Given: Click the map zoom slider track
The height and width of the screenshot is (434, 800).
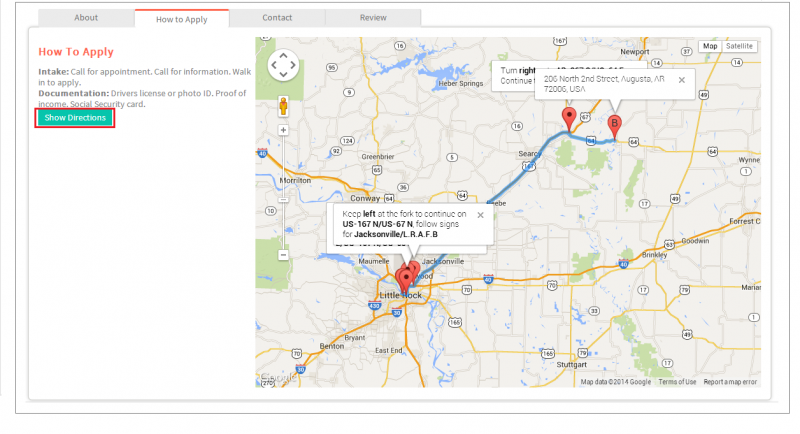Looking at the screenshot, I should click(x=283, y=192).
